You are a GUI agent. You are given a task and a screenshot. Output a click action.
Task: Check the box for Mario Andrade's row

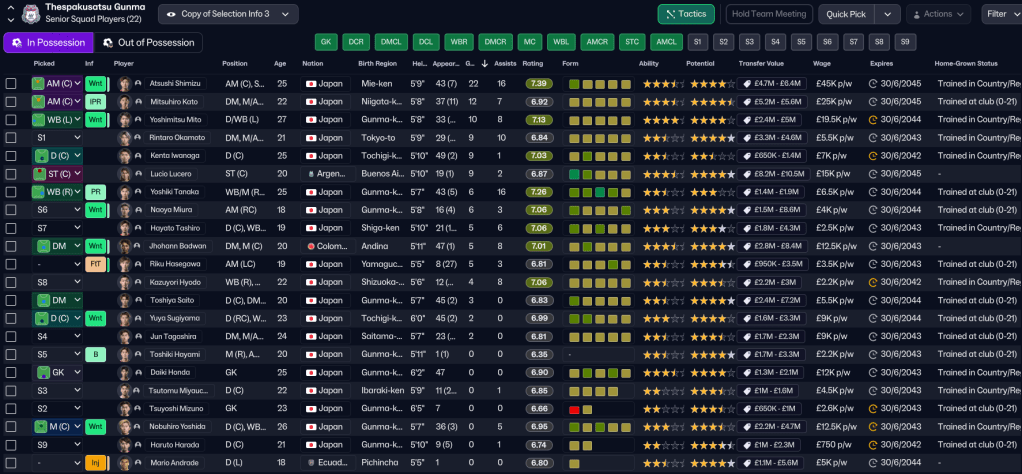[x=11, y=463]
